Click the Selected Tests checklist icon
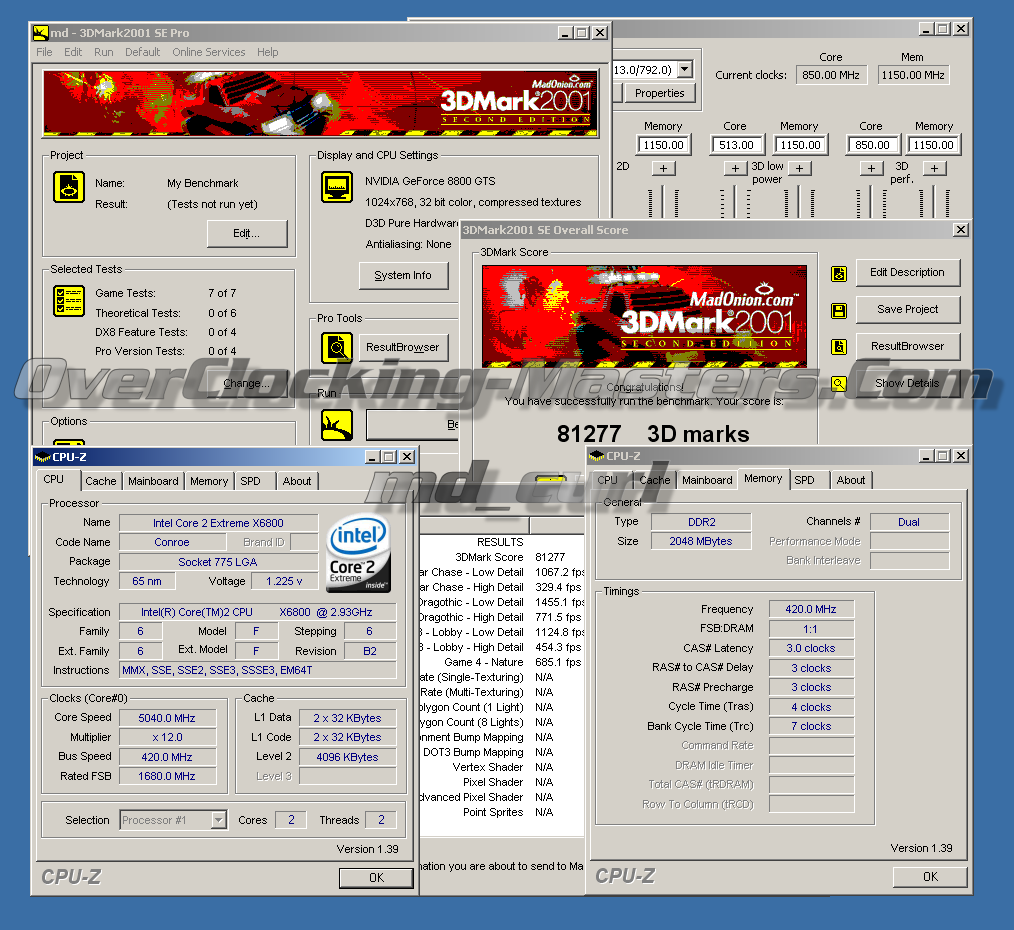The width and height of the screenshot is (1014, 930). (x=69, y=301)
